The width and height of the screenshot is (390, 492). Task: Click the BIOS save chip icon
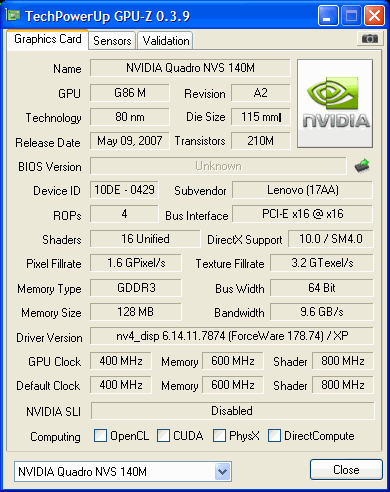pyautogui.click(x=362, y=165)
